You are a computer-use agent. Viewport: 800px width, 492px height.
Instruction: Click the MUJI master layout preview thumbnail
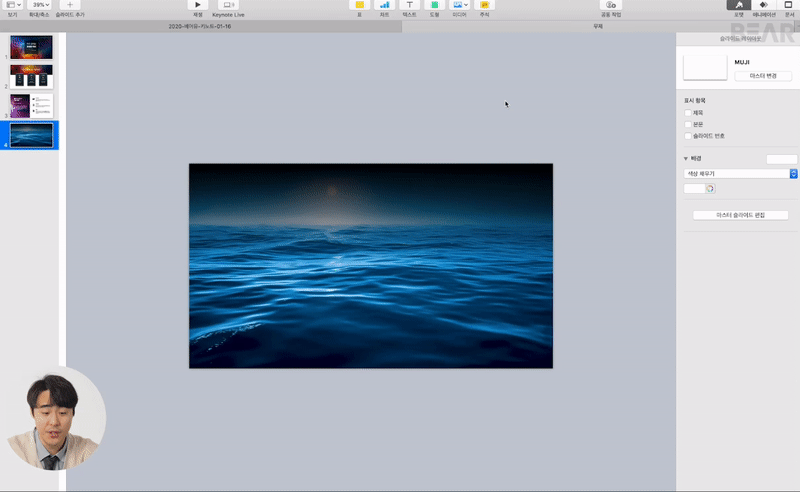(705, 67)
